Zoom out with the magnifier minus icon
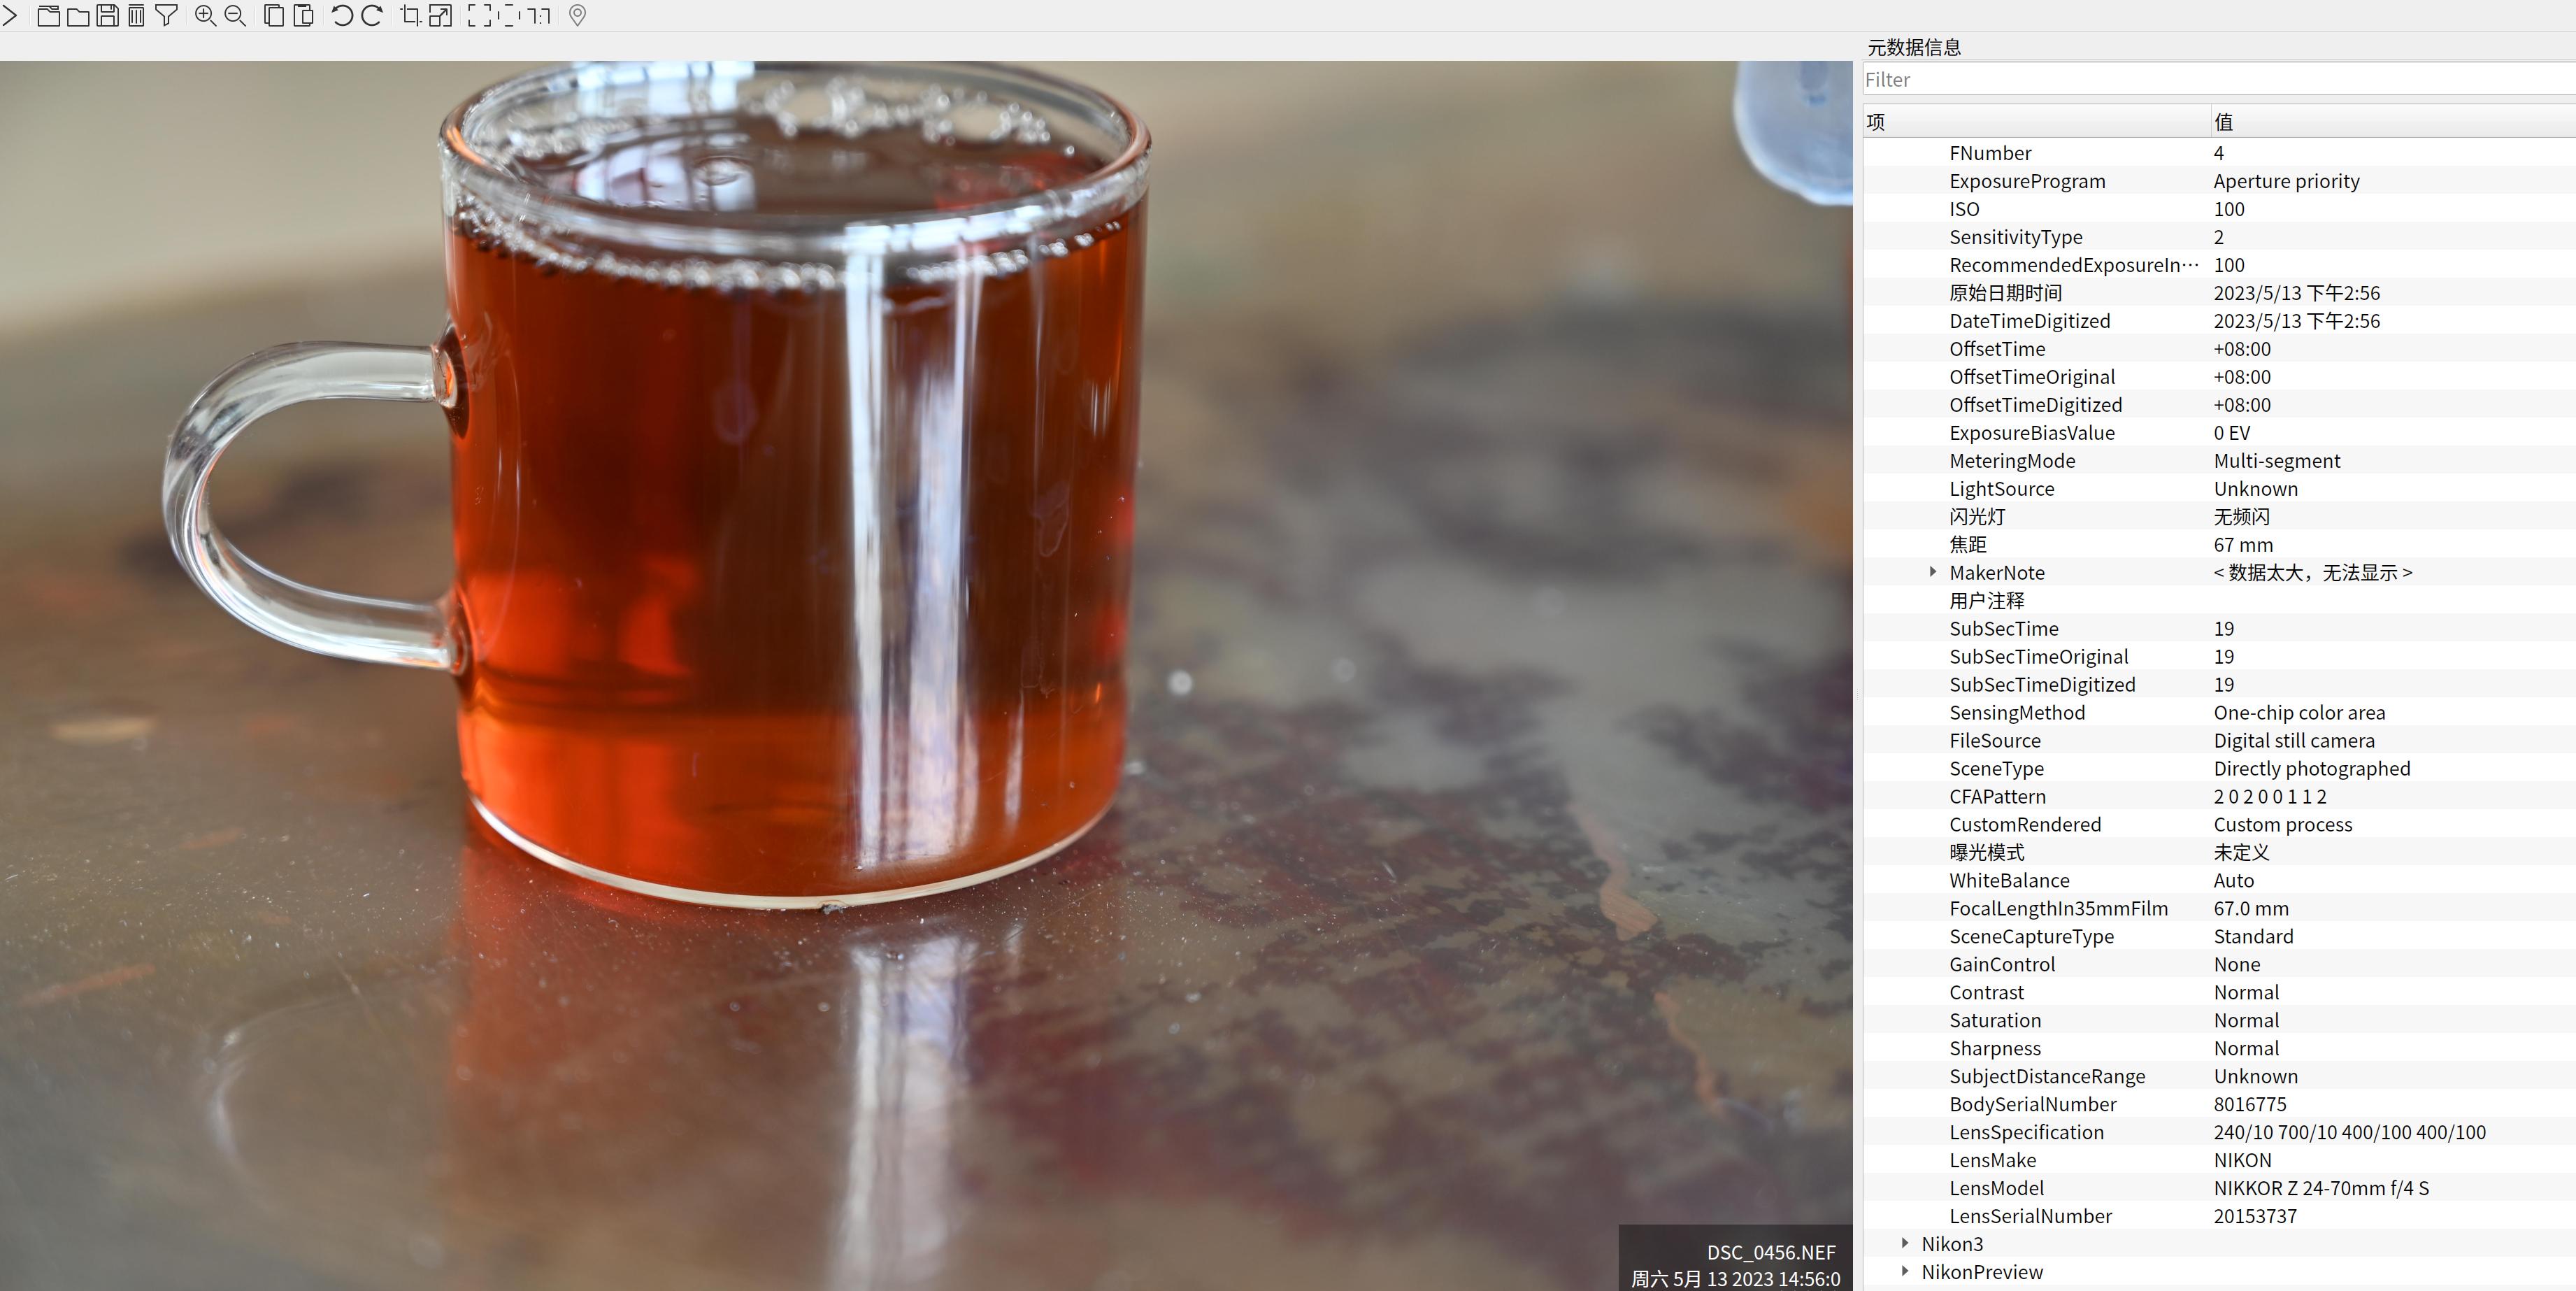 coord(235,15)
